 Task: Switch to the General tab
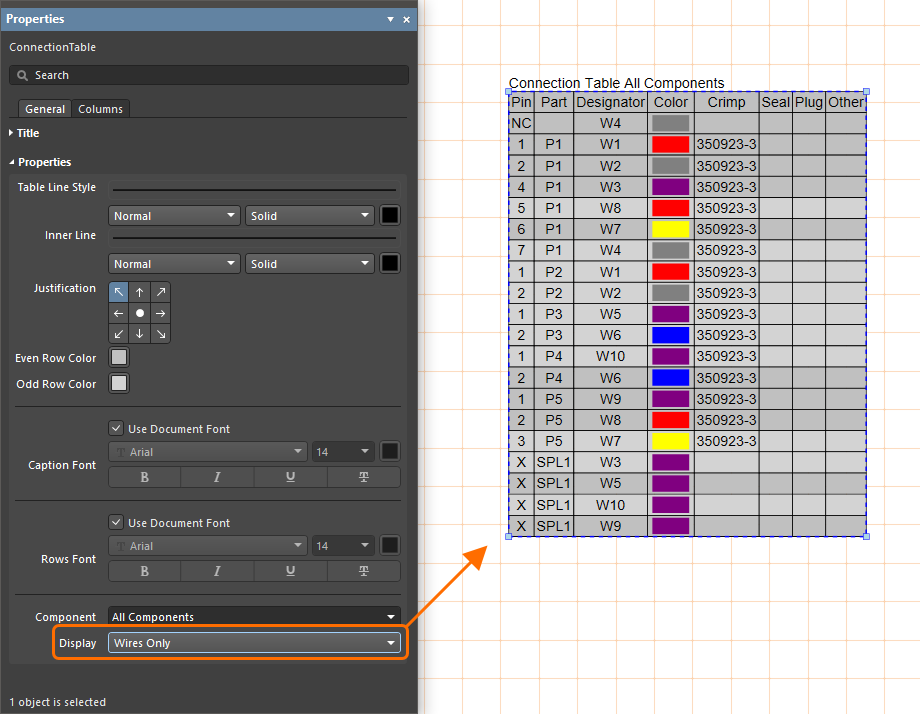pos(45,109)
